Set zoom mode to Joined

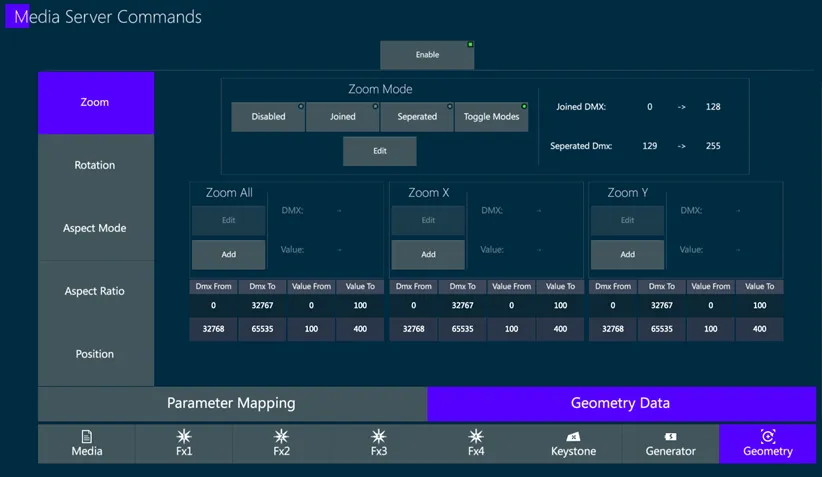click(x=342, y=117)
